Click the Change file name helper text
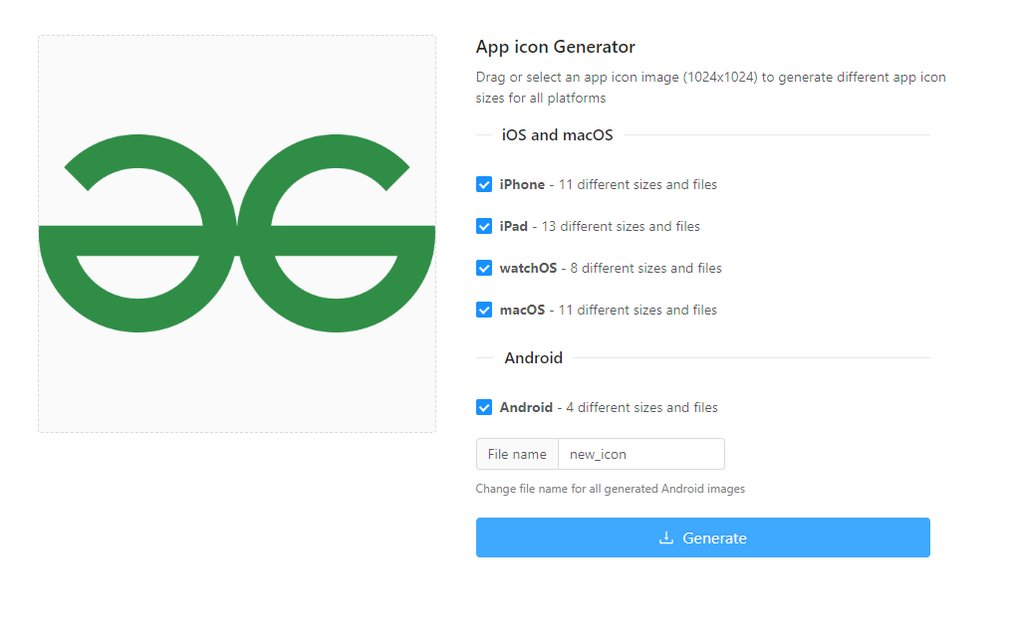1024x644 pixels. [610, 488]
